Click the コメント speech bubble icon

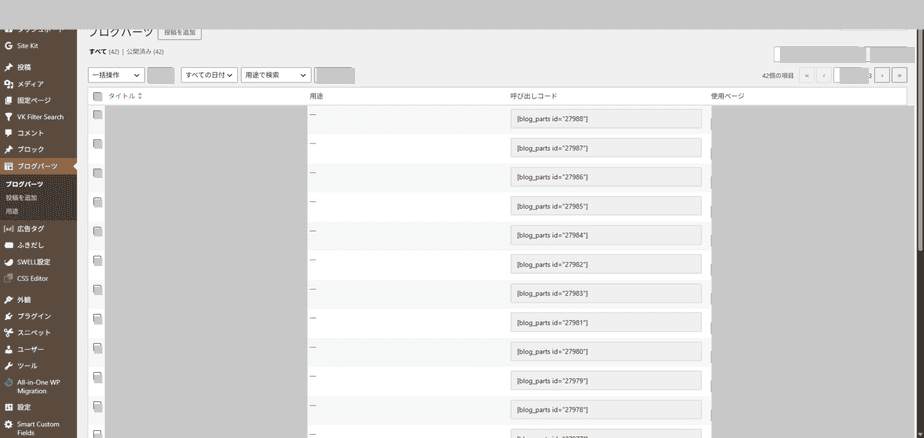pos(8,133)
